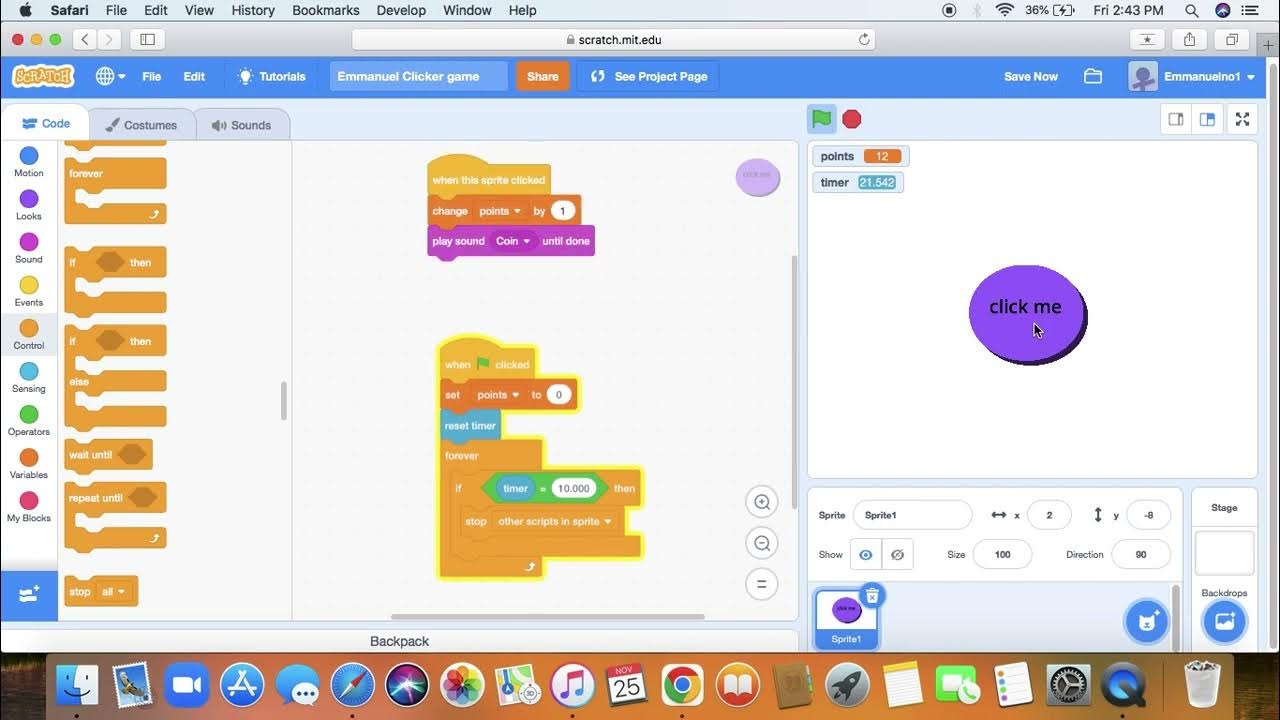
Task: Click the 10.000 value in if block
Action: pyautogui.click(x=574, y=488)
